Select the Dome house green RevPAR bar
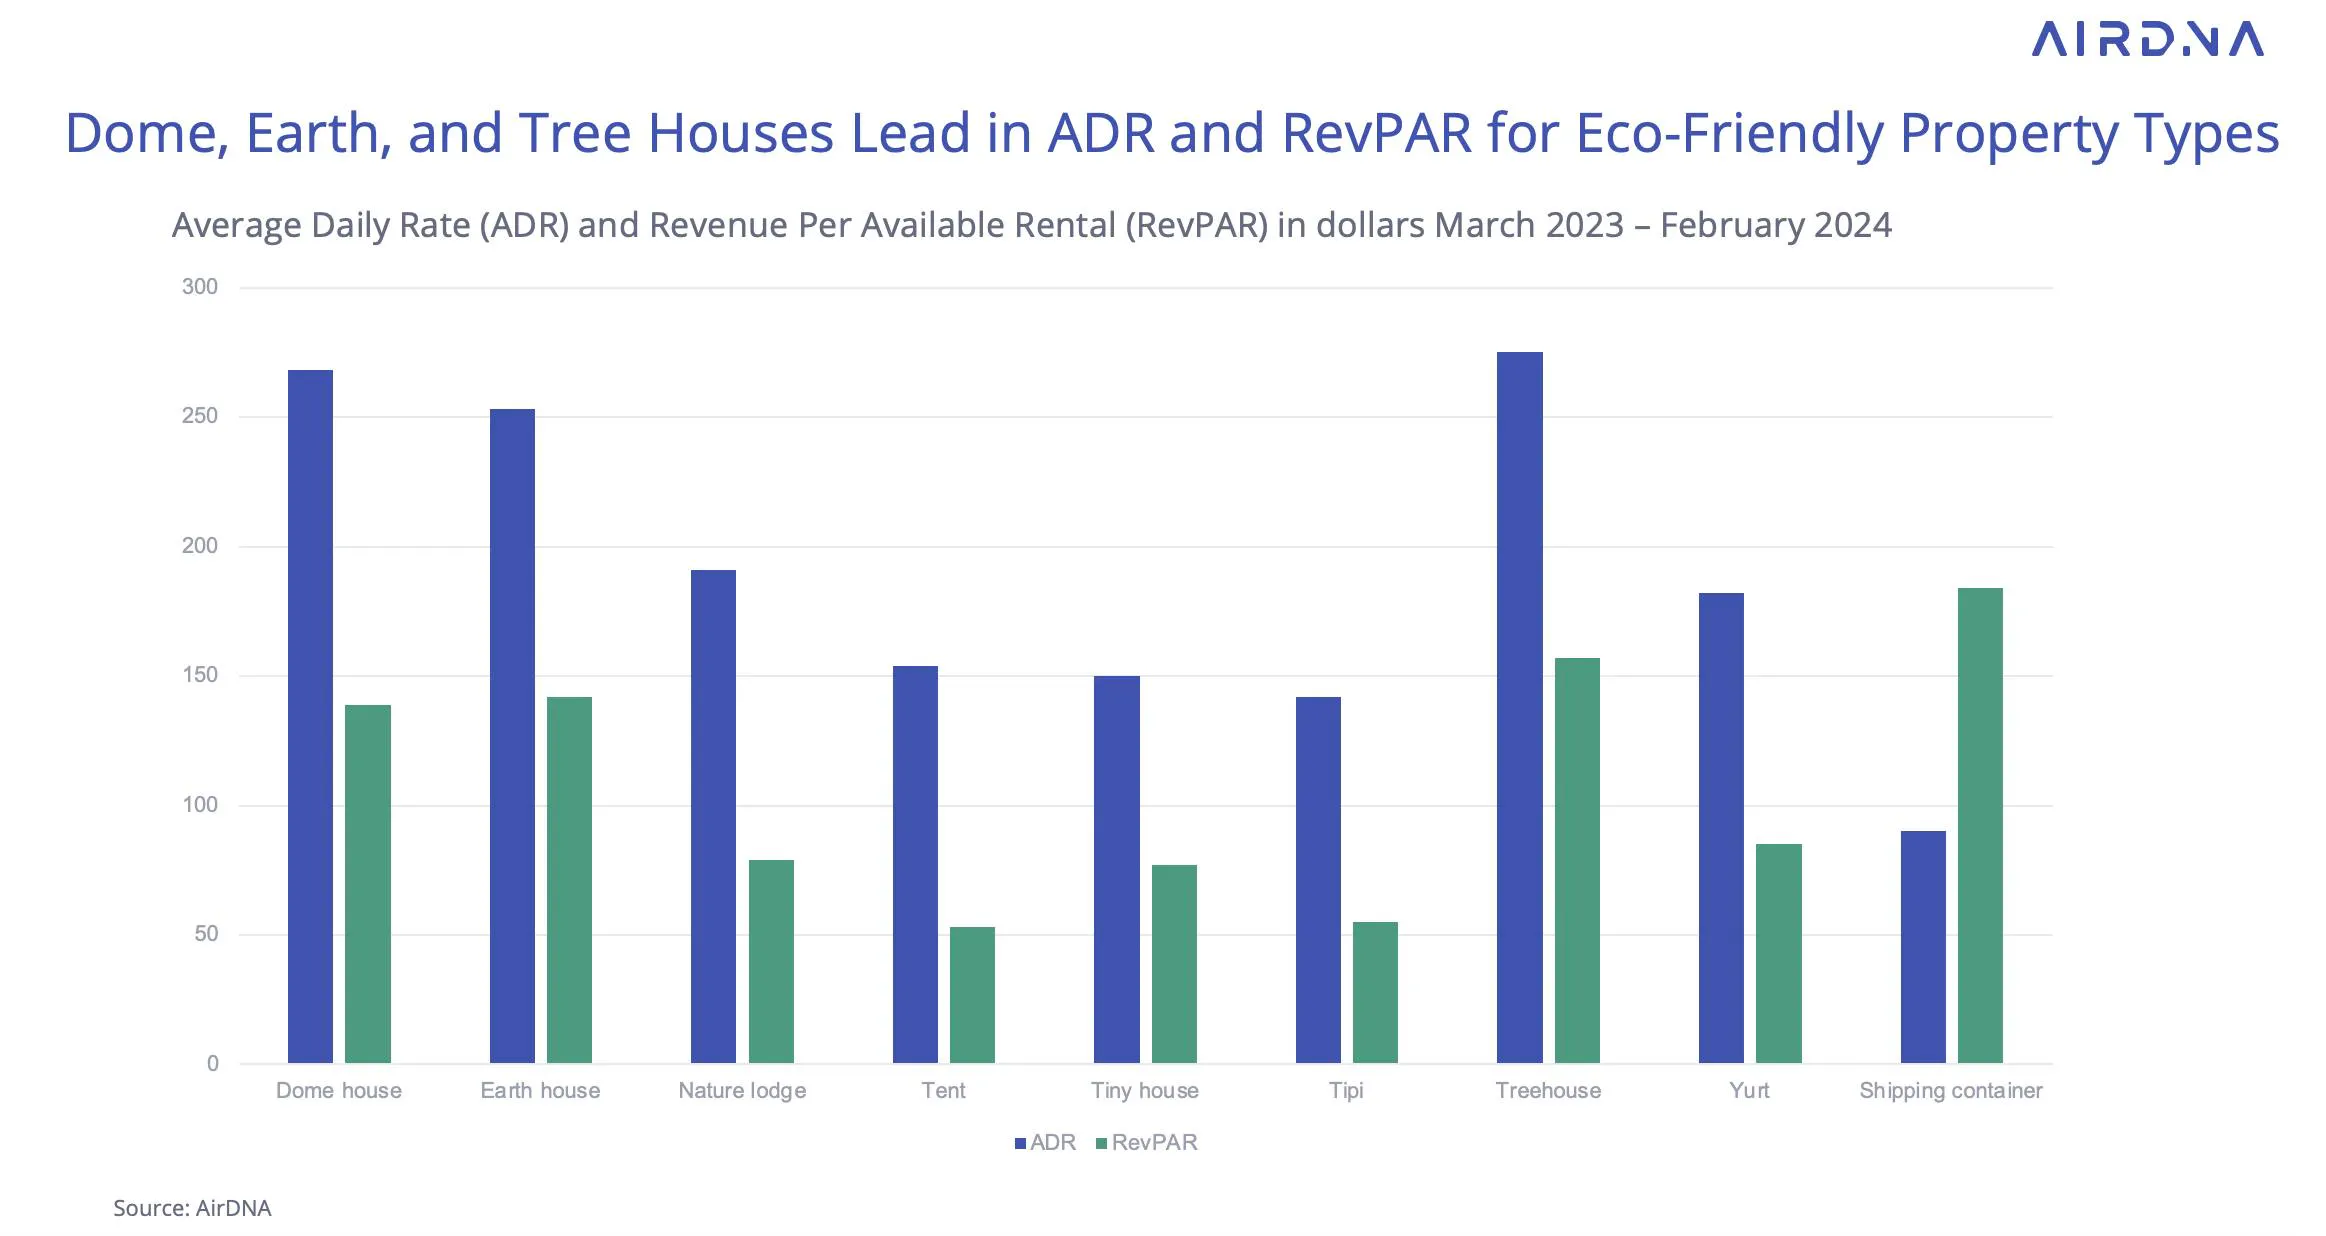Viewport: 2326px width, 1236px height. (x=368, y=884)
